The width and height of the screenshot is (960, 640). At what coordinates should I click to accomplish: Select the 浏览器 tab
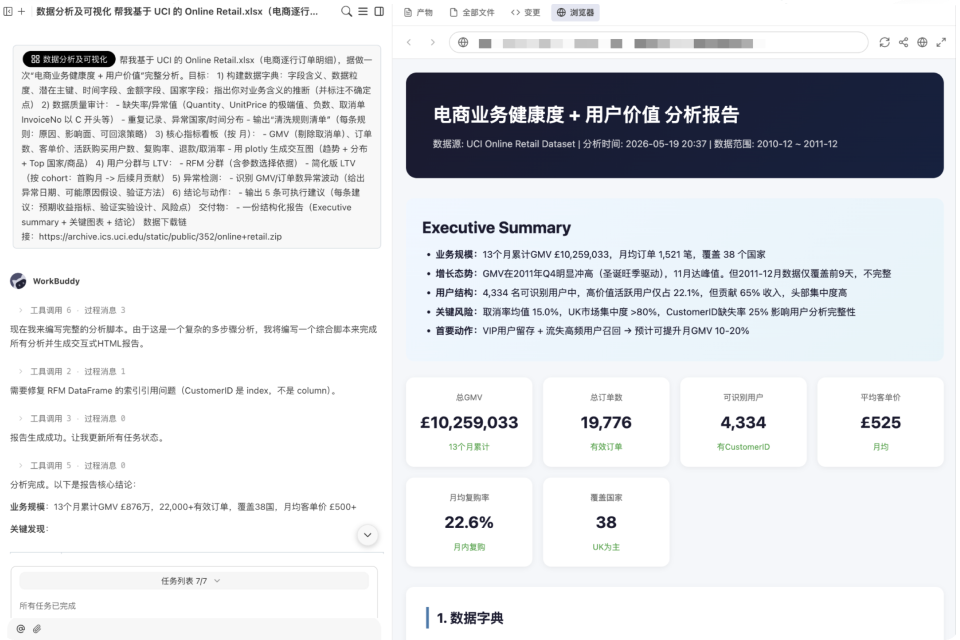[576, 12]
